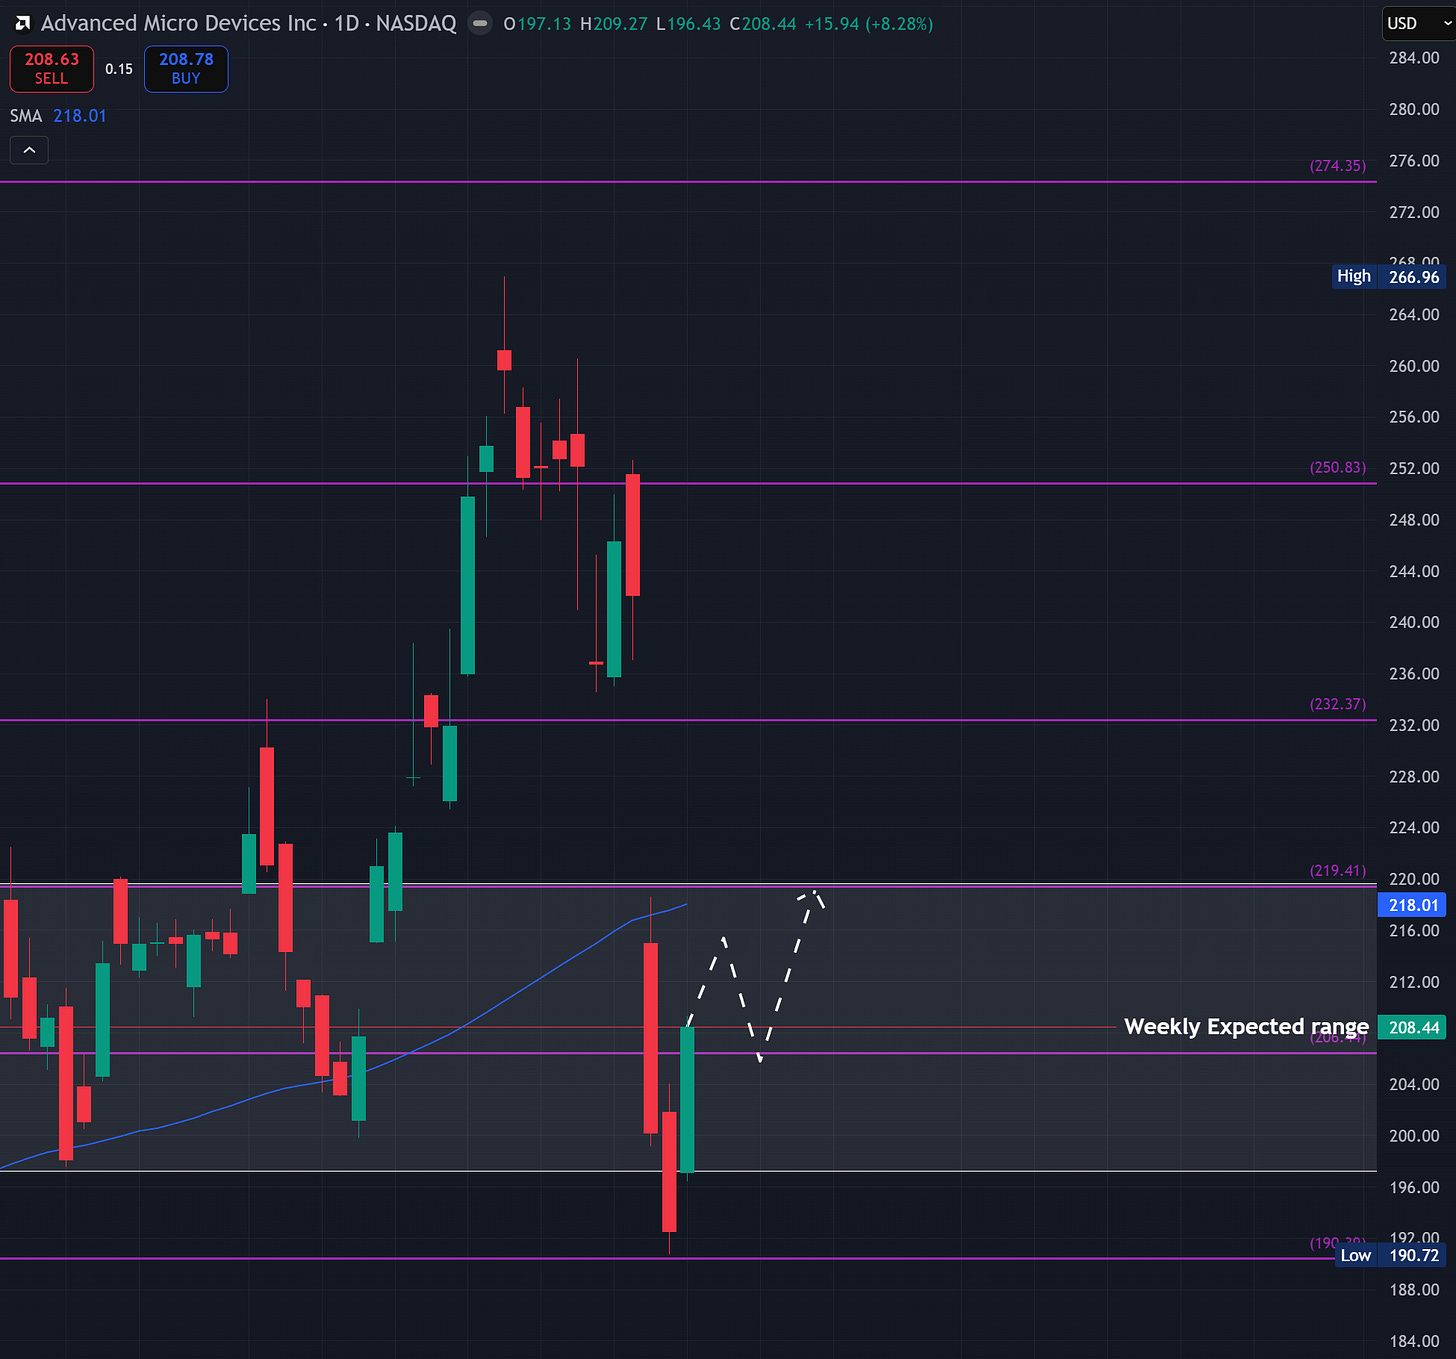Click the change value +15.94 (+8.28%)
Image resolution: width=1456 pixels, height=1359 pixels.
[869, 24]
